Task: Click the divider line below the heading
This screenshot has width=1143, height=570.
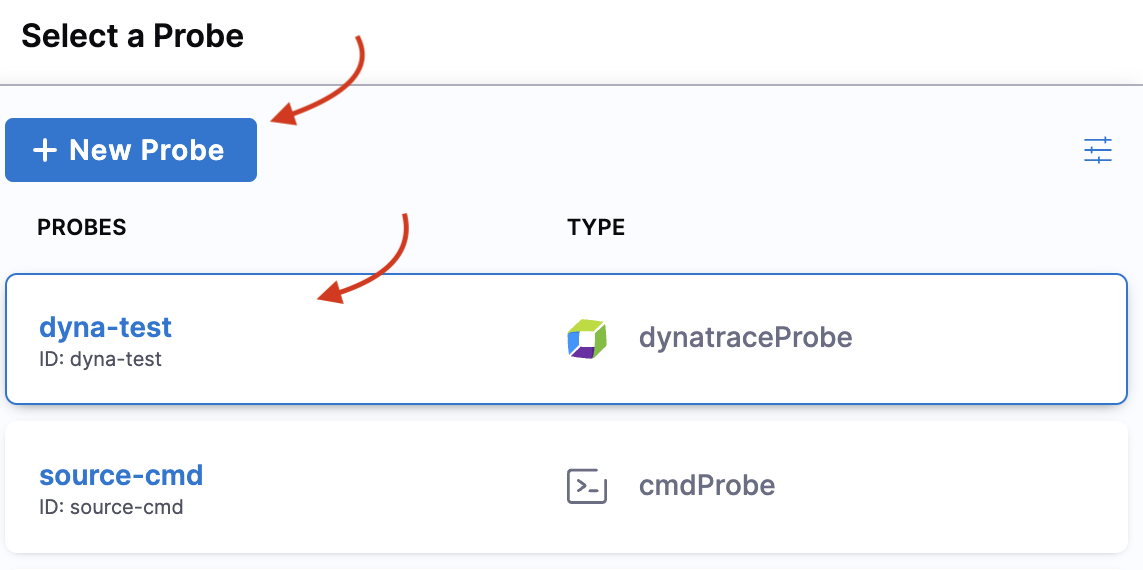Action: coord(571,85)
